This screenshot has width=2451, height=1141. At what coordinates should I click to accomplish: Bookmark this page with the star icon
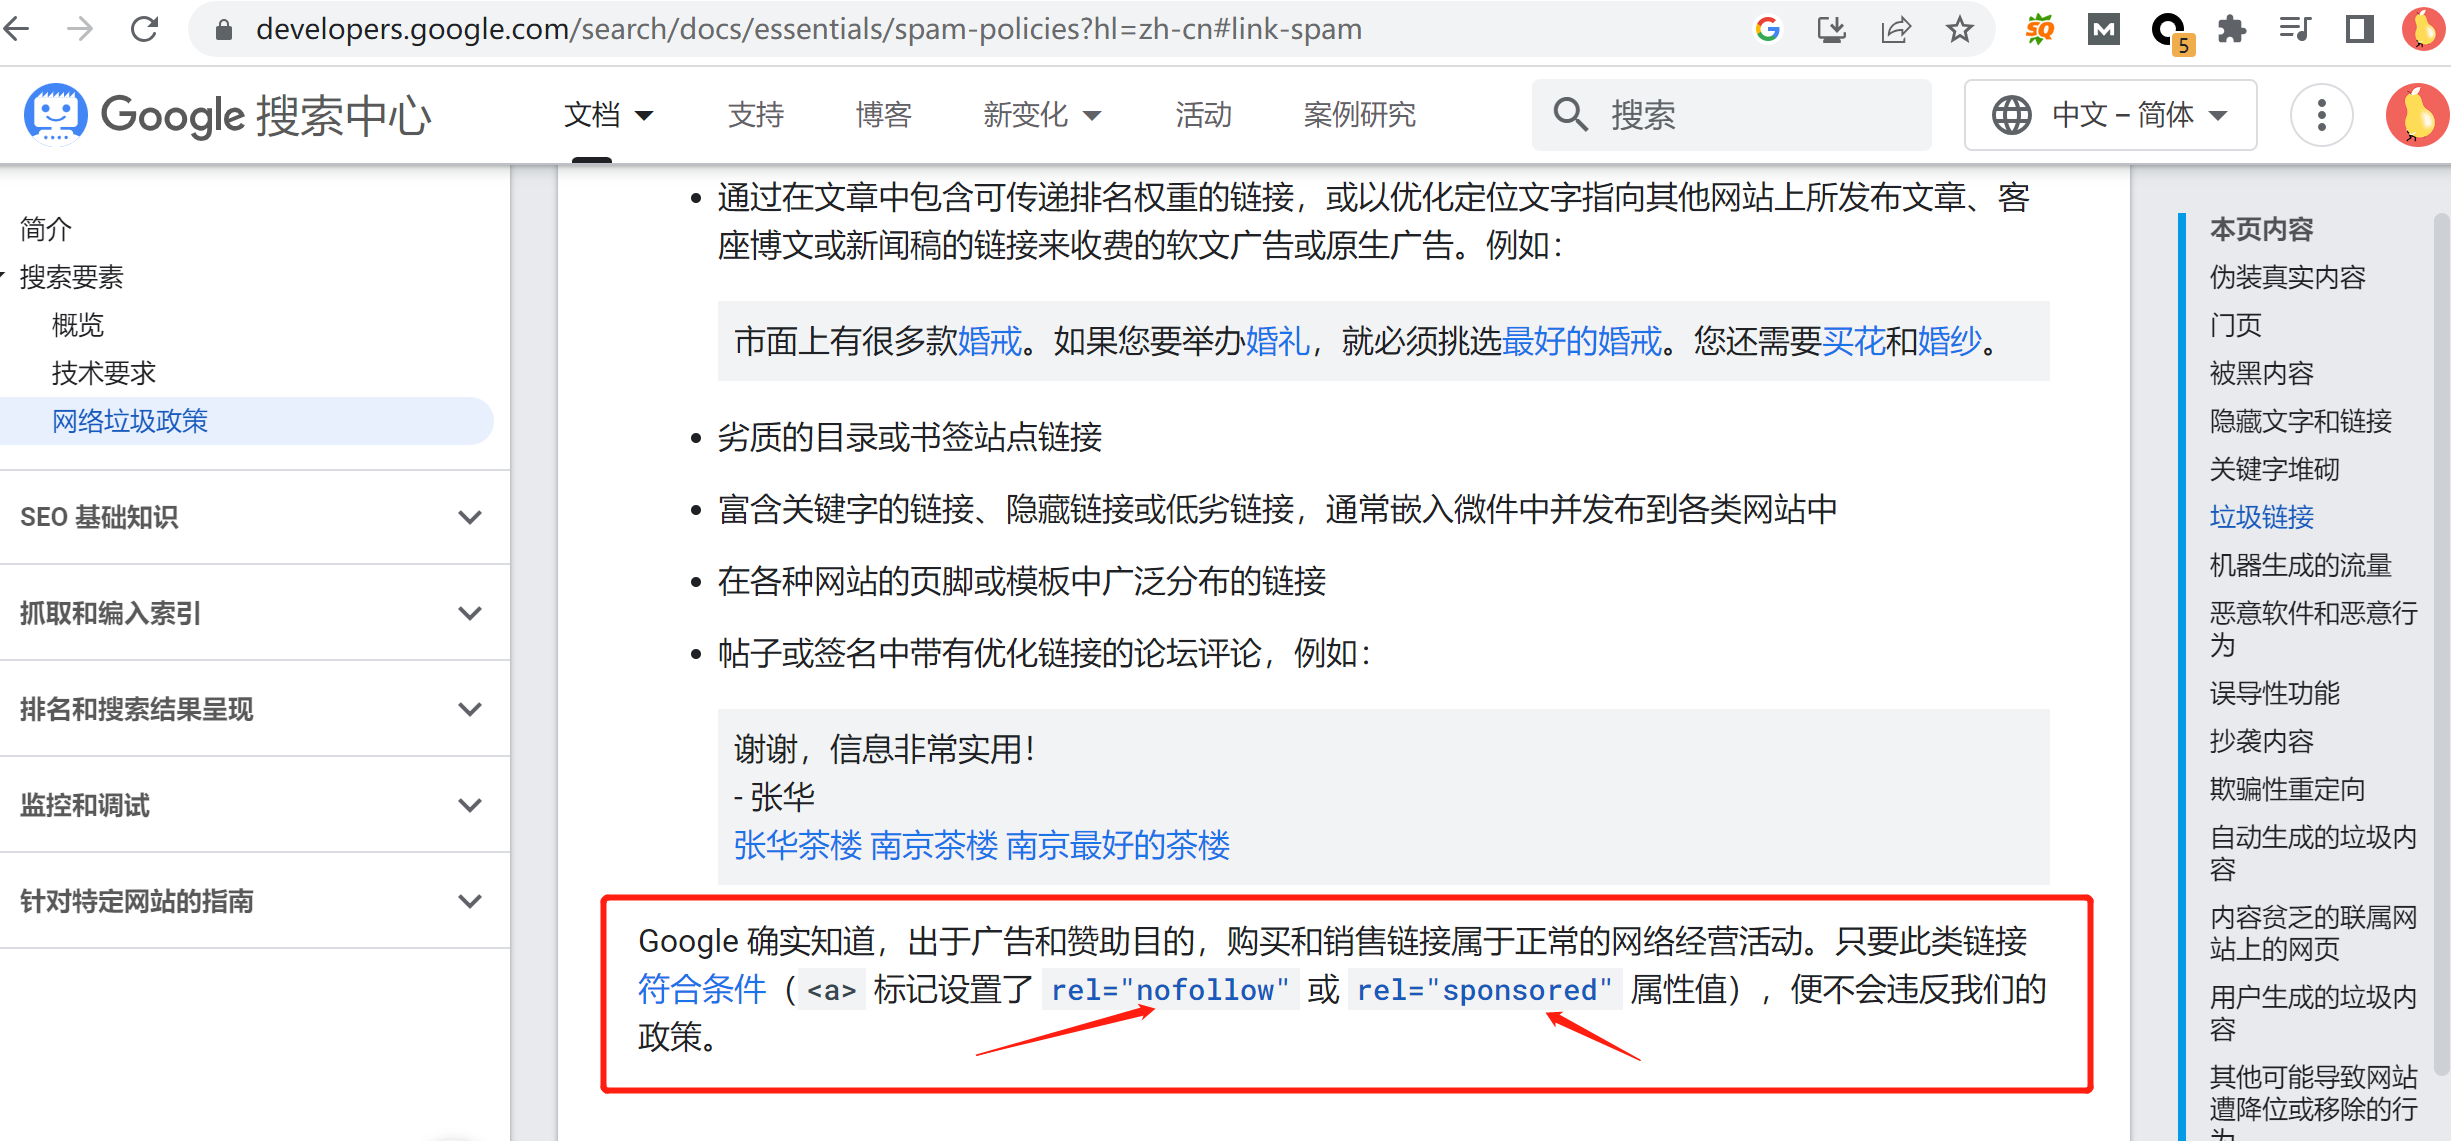(x=1960, y=30)
